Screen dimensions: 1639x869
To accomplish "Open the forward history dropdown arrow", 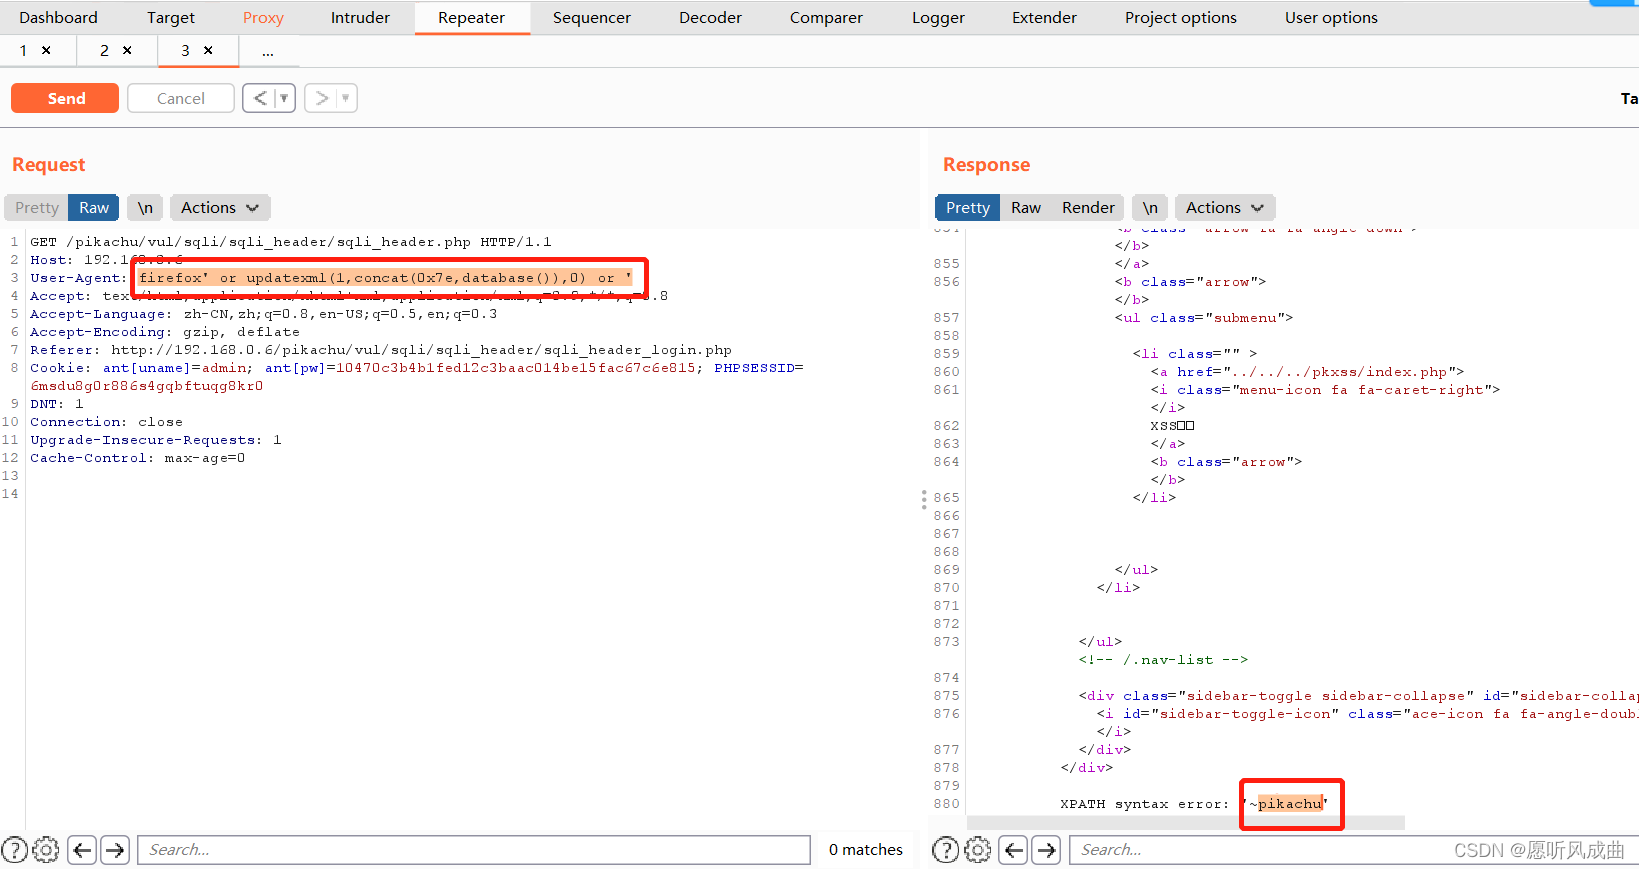I will tap(346, 98).
